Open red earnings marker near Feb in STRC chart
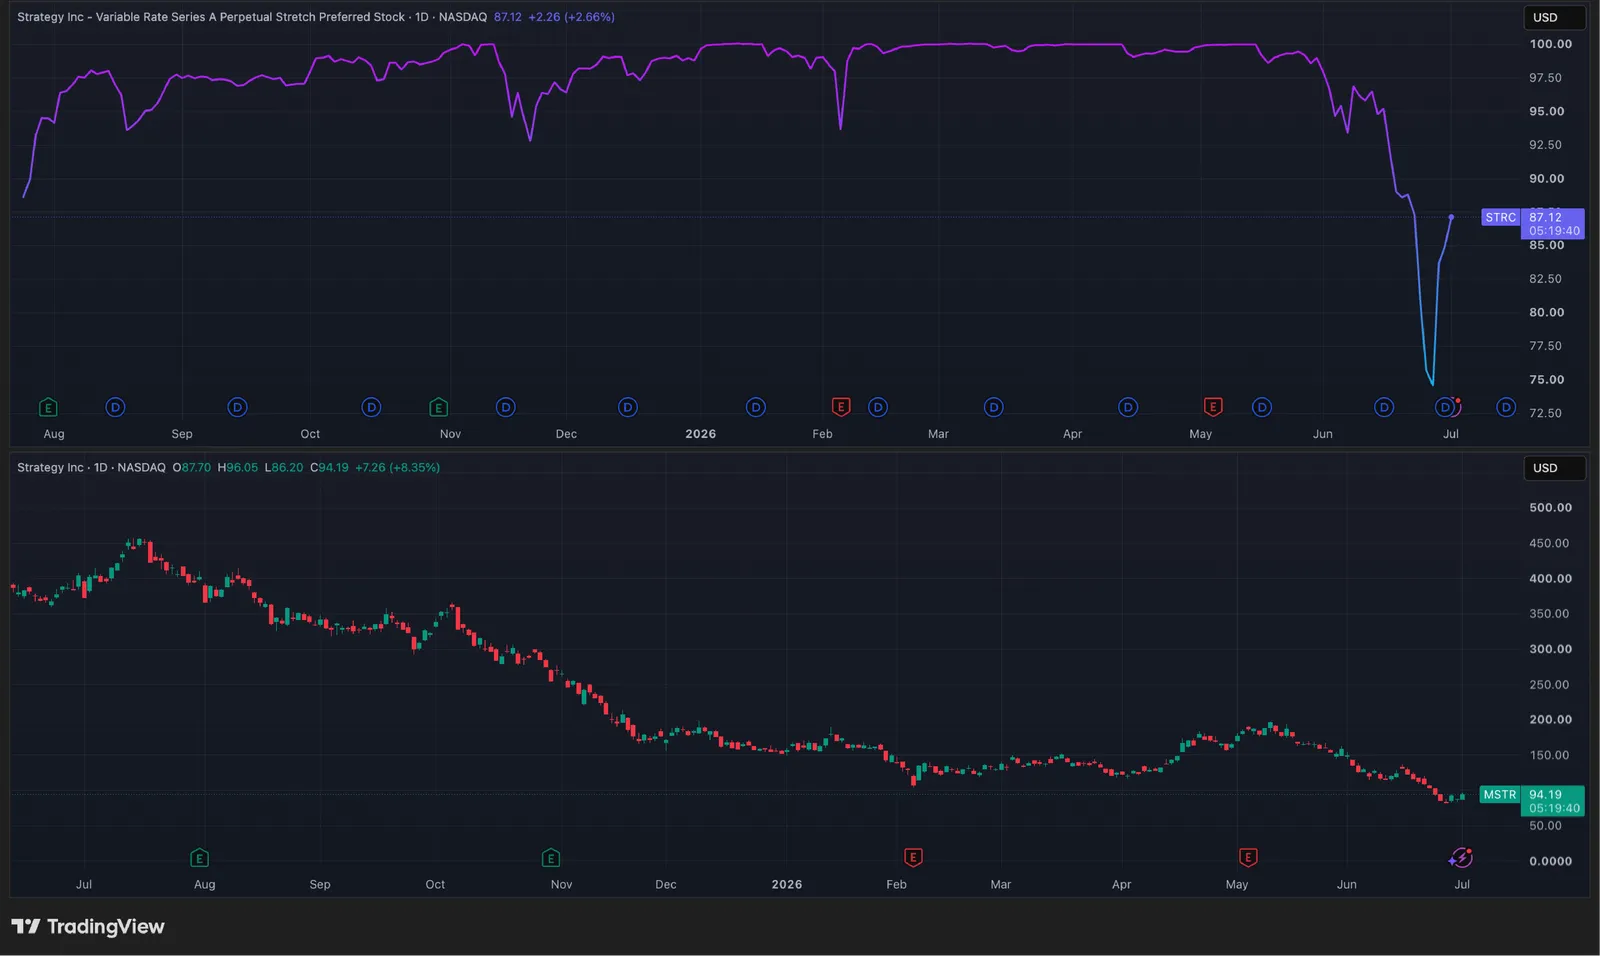Viewport: 1600px width, 956px height. (x=841, y=407)
